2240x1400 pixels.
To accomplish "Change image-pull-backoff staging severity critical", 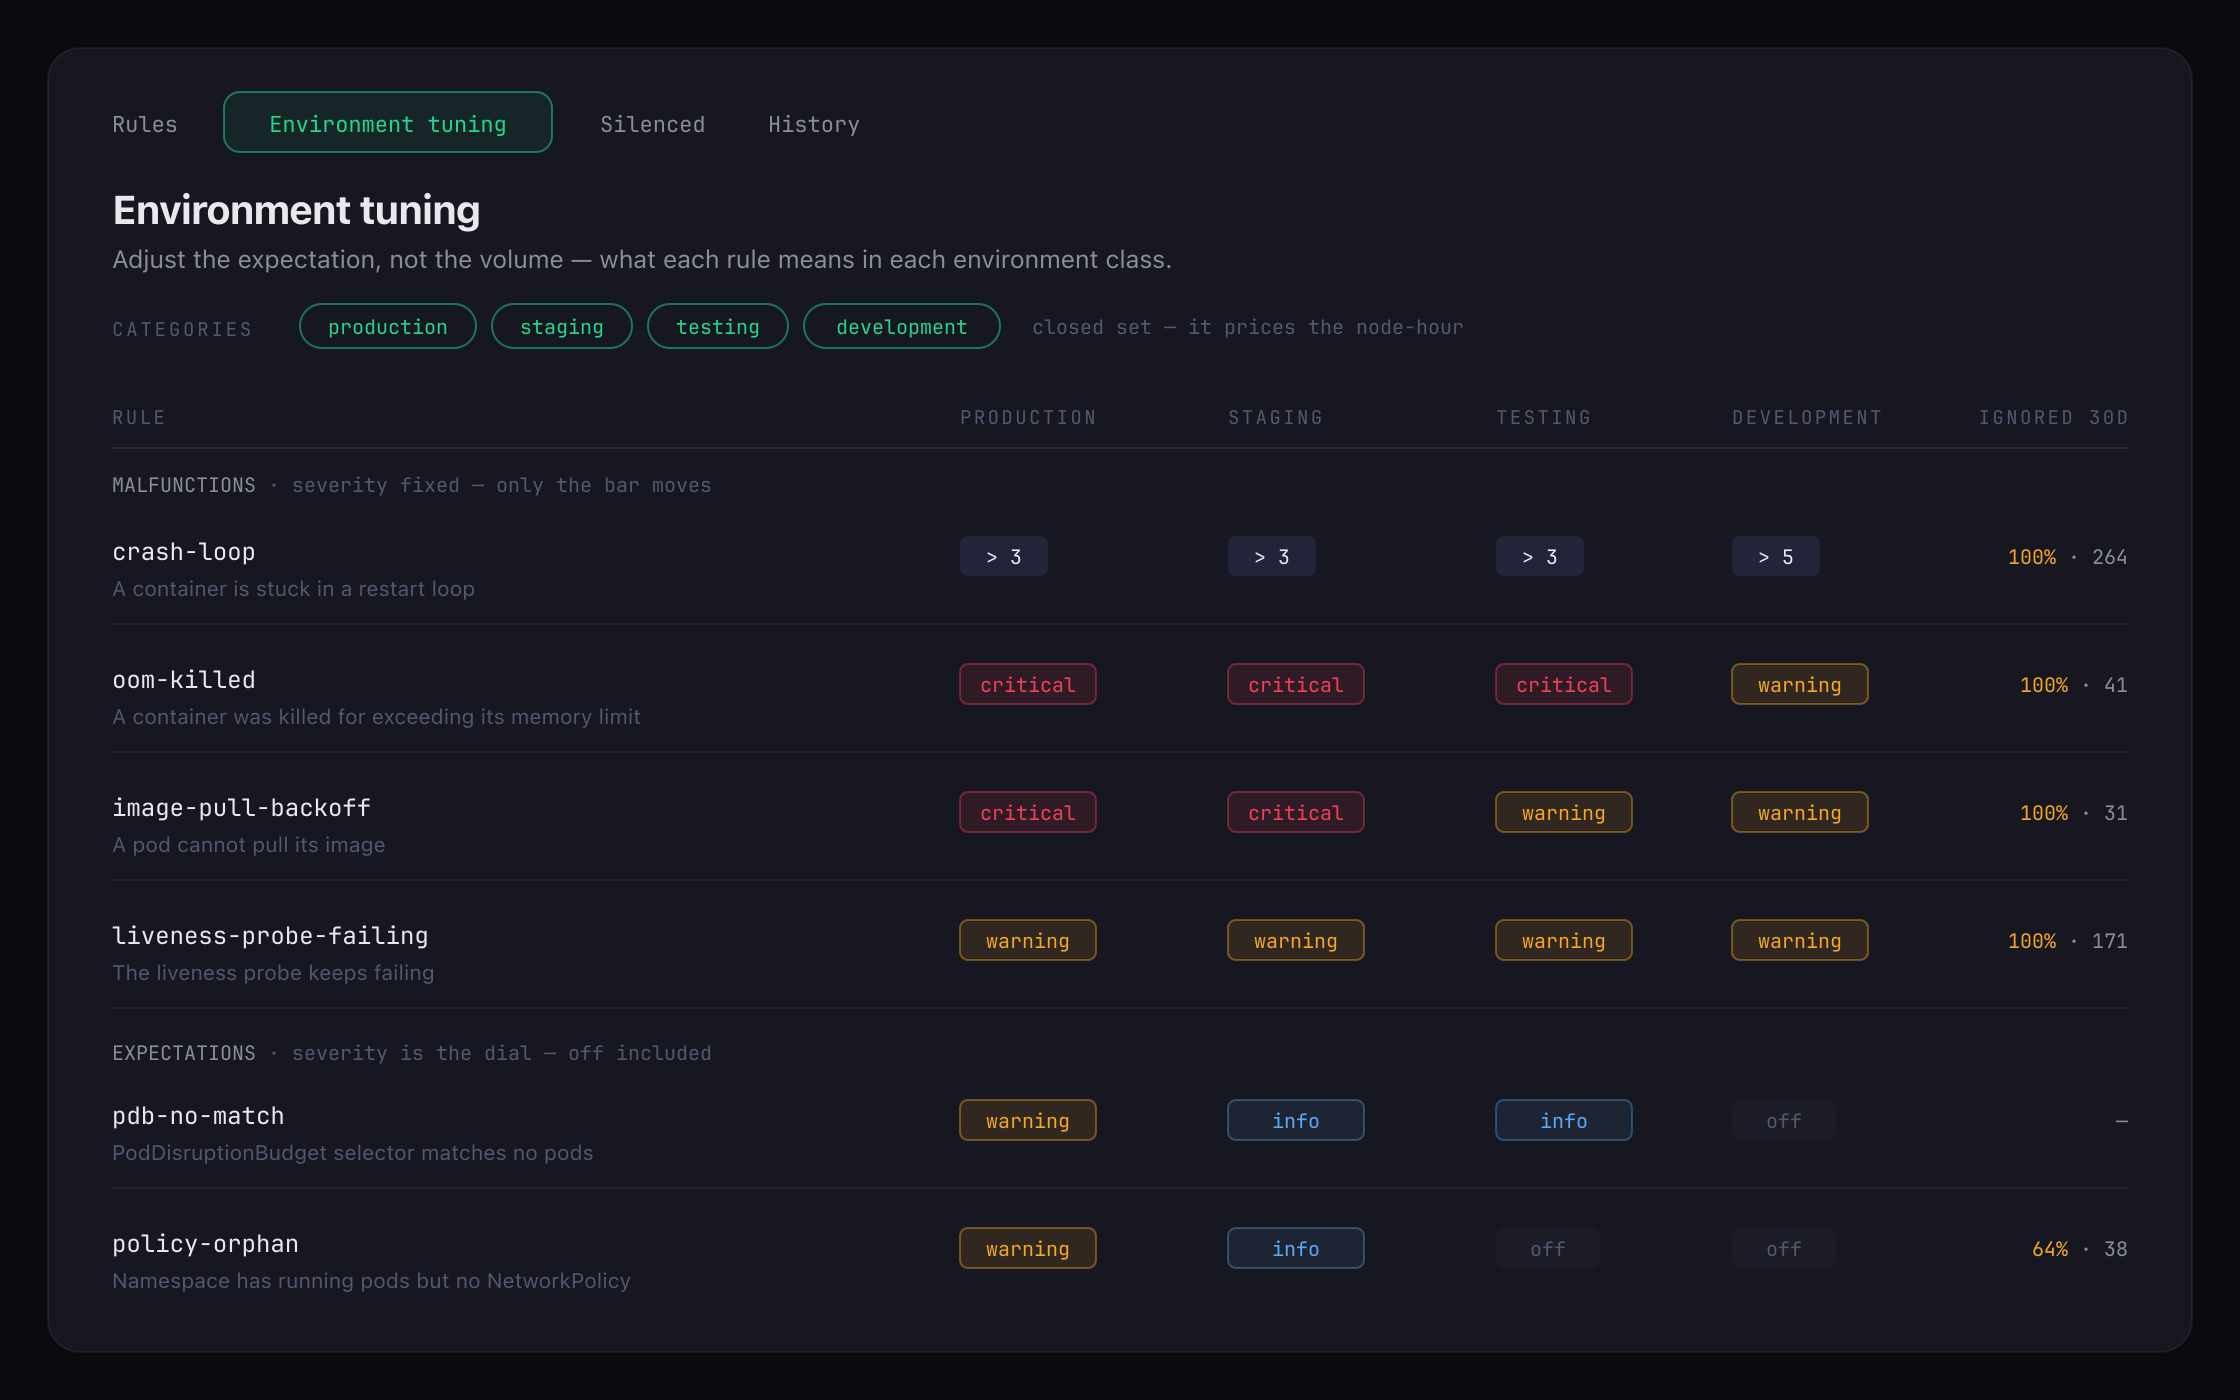I will click(1296, 813).
